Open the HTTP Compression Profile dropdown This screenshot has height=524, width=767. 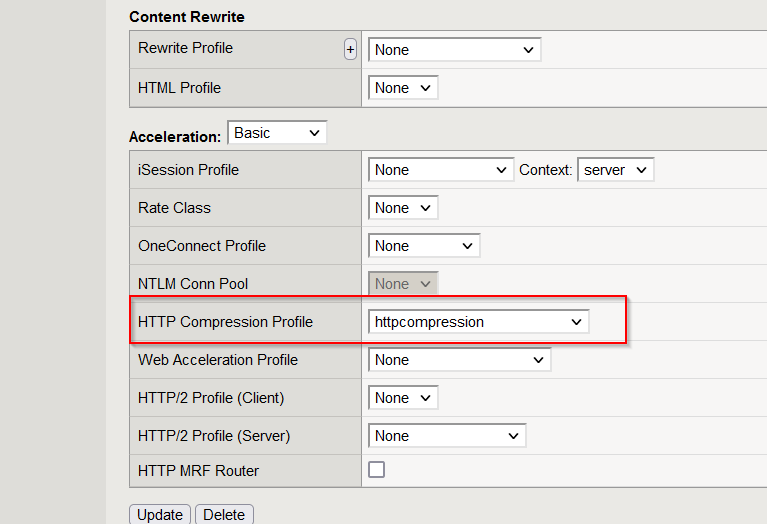[x=478, y=322]
